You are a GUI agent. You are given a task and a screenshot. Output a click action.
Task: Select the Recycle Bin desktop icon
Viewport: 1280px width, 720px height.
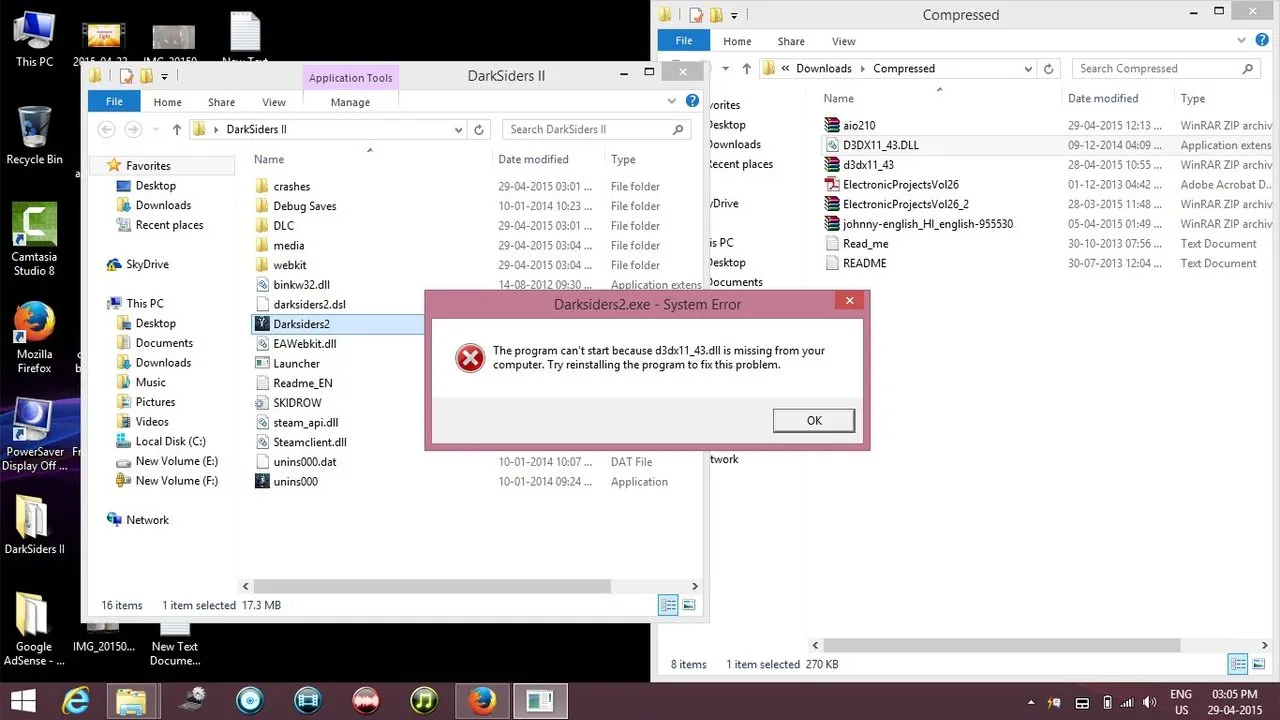tap(34, 135)
